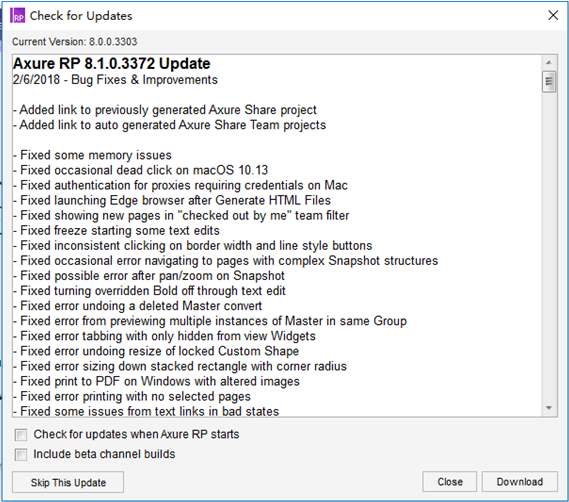
Task: Enable Check for updates when Axure RP starts
Action: [x=21, y=434]
